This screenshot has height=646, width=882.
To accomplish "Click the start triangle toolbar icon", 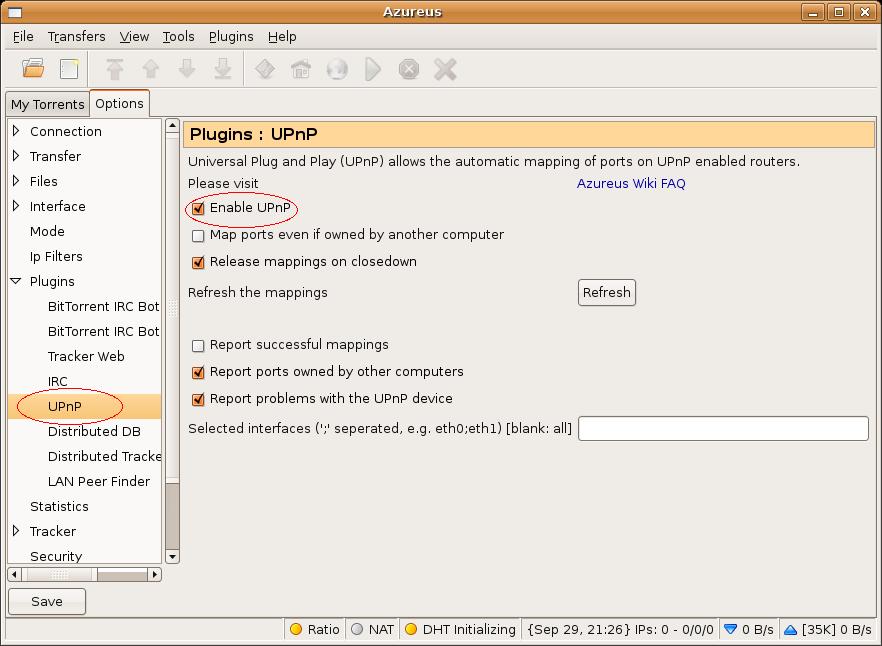I will click(x=372, y=69).
